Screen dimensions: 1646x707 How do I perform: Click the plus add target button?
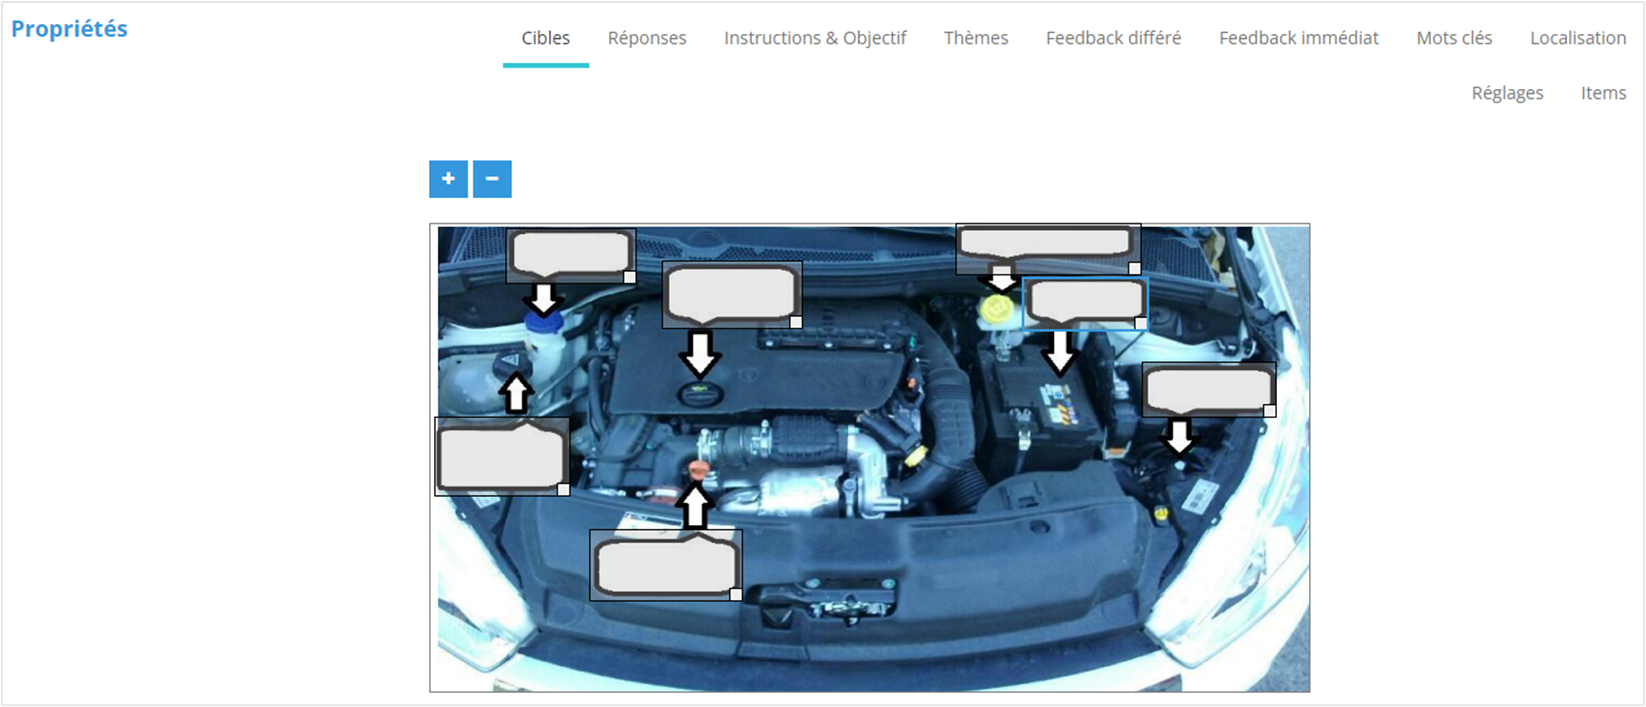click(x=448, y=179)
